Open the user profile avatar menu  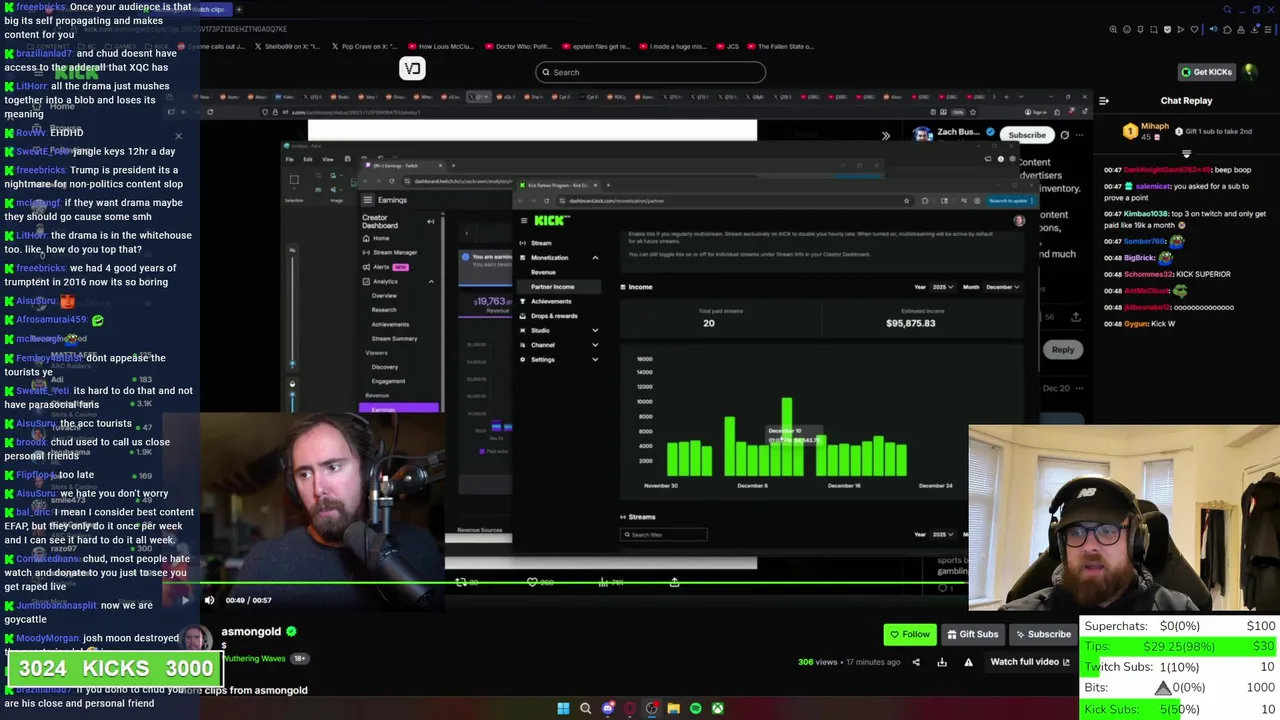[1250, 72]
